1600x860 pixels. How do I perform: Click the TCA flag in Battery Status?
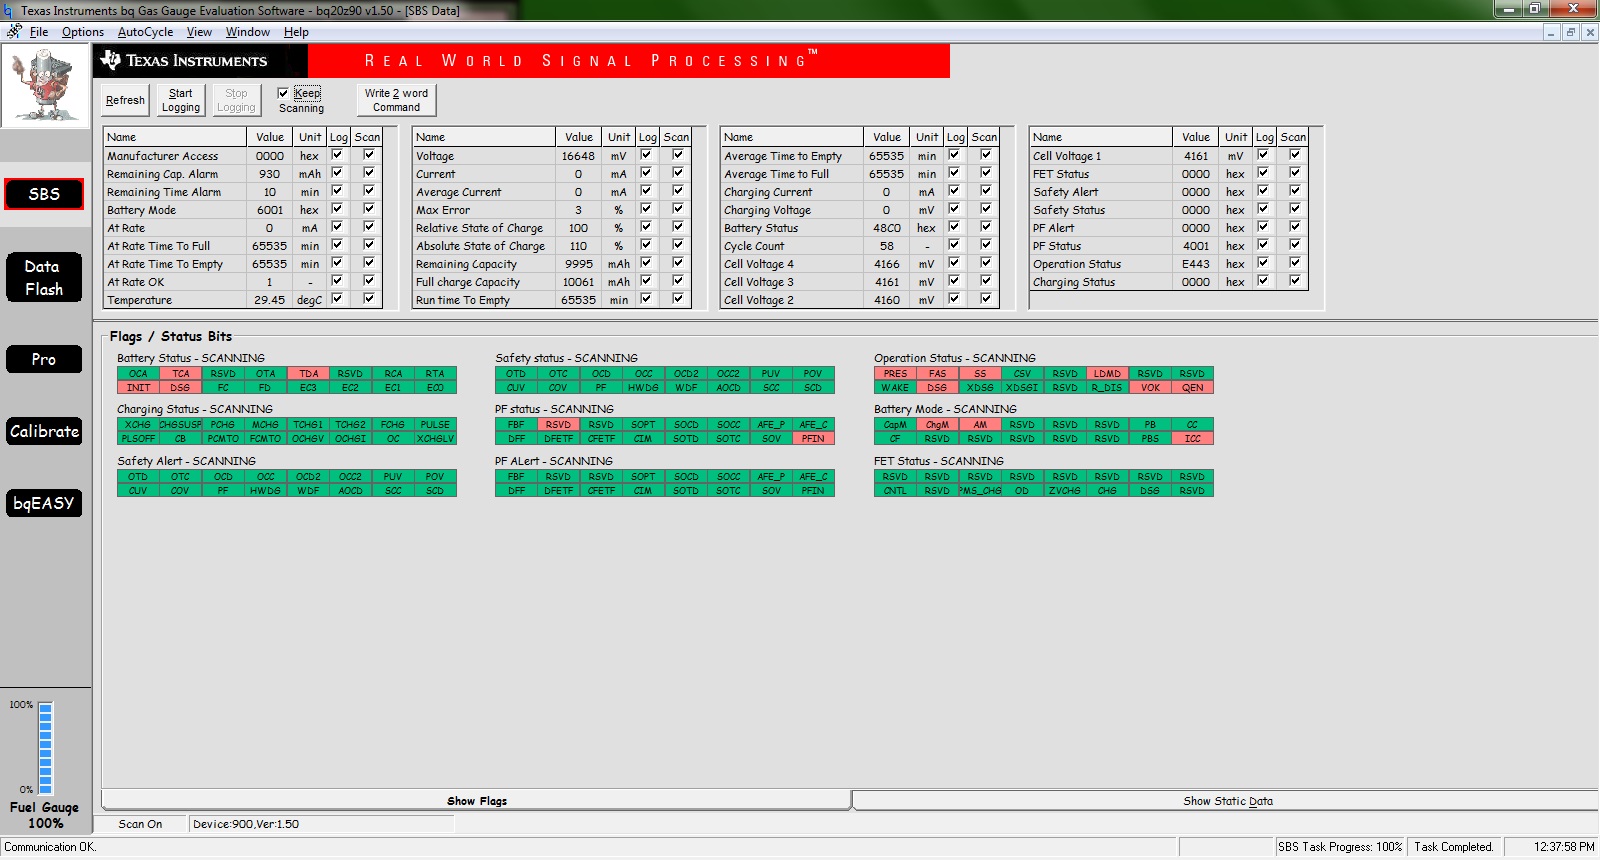180,374
